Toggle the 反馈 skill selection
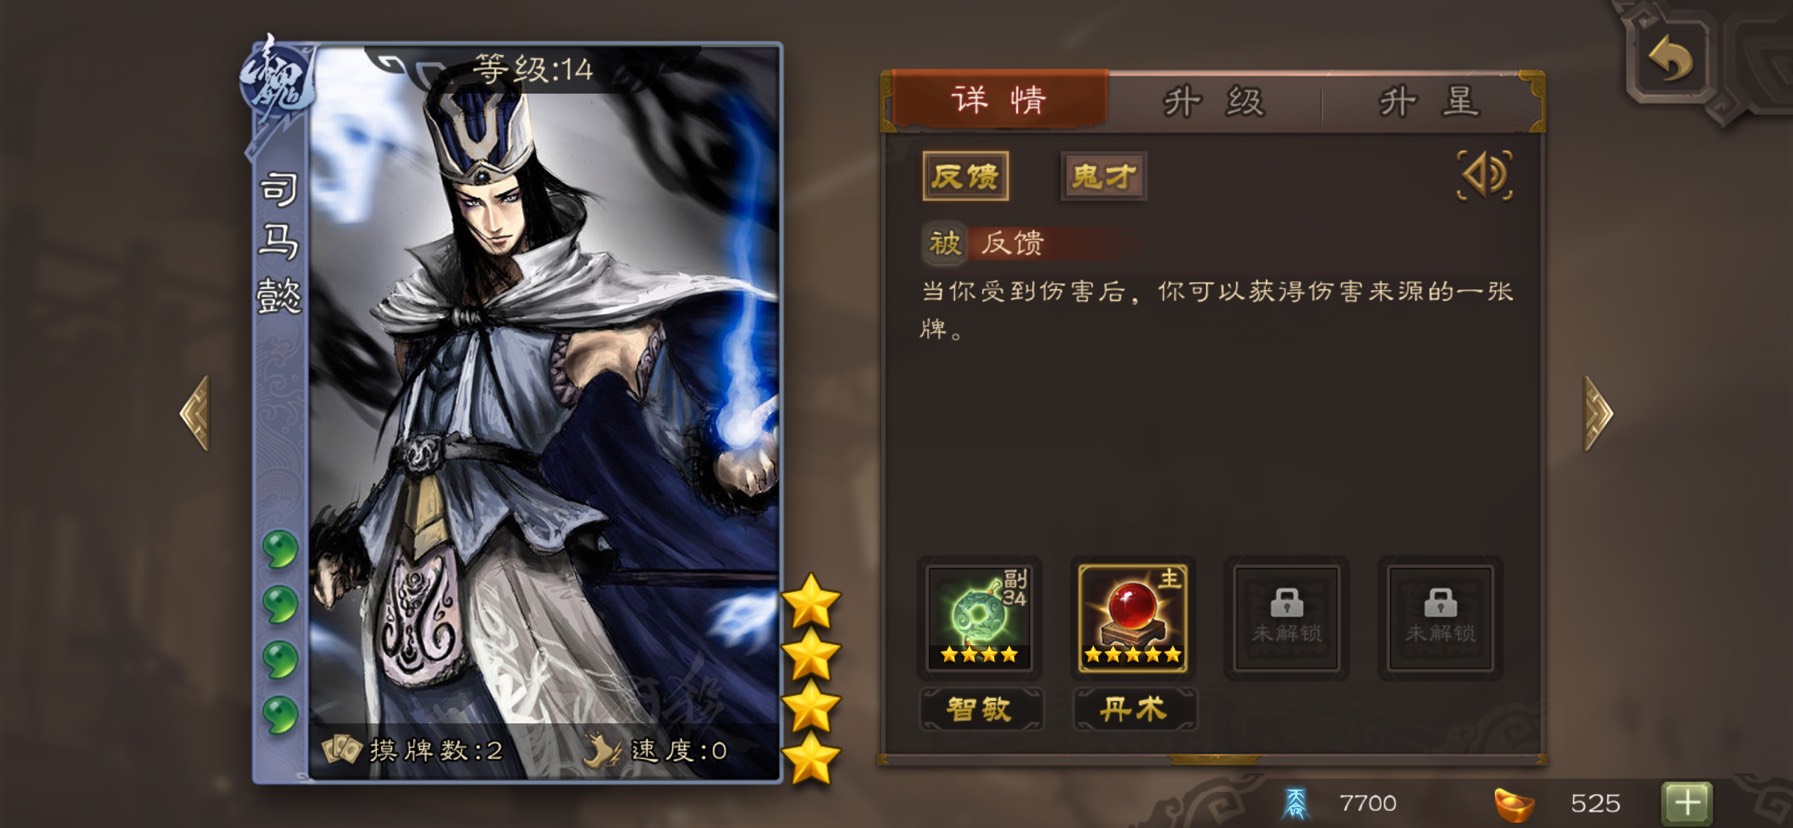The height and width of the screenshot is (828, 1793). (x=965, y=177)
